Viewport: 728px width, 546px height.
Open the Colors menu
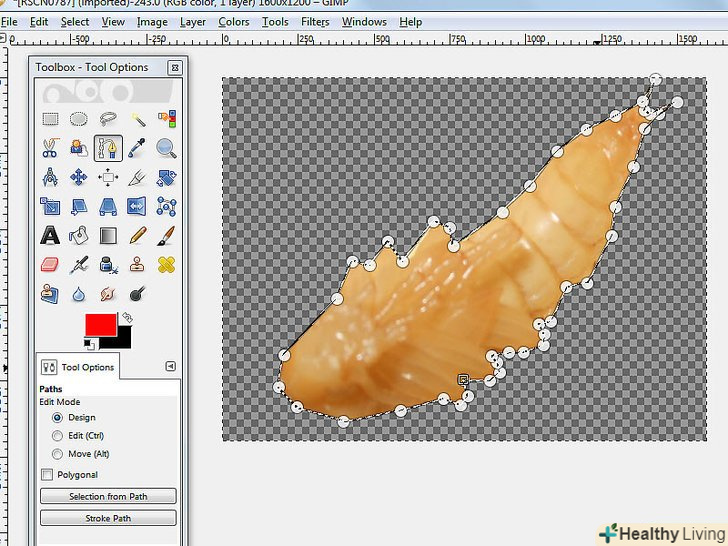click(x=233, y=22)
